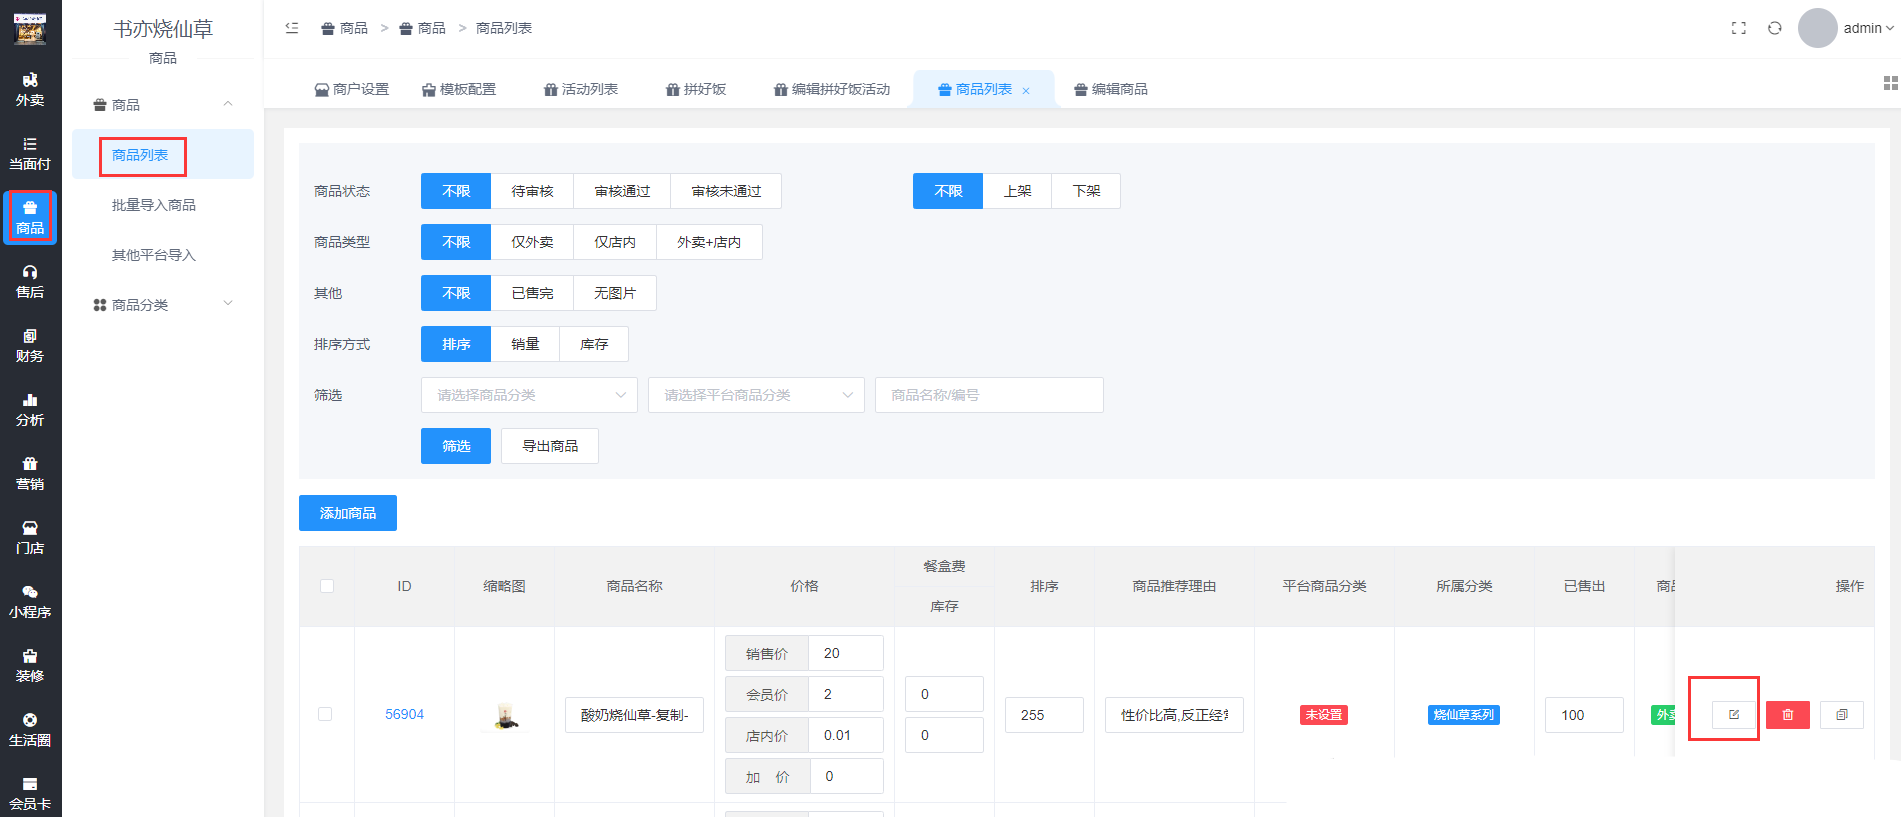Viewport: 1901px width, 817px height.
Task: Open 批量导入商品 in the side menu
Action: (154, 205)
